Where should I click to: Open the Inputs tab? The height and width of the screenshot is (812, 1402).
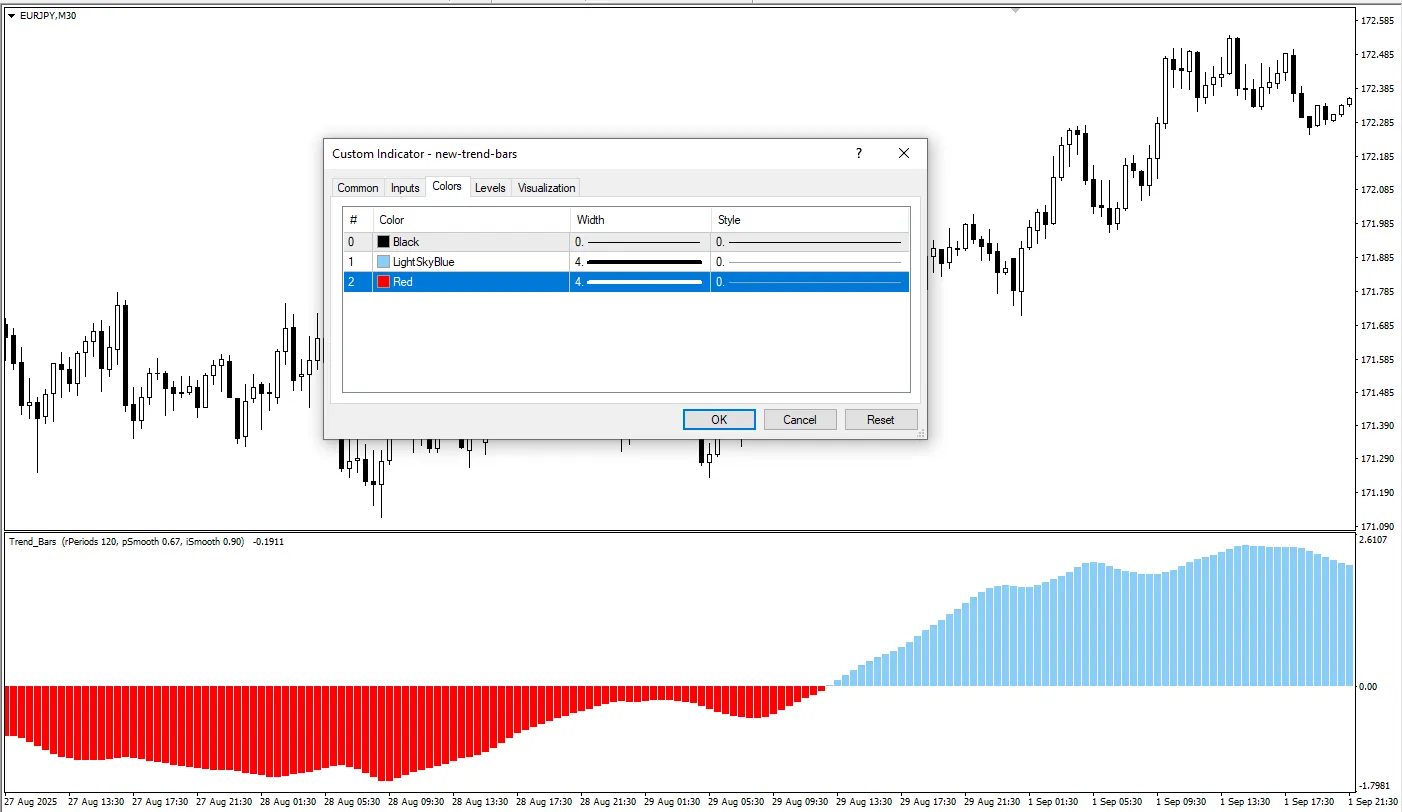pyautogui.click(x=405, y=188)
